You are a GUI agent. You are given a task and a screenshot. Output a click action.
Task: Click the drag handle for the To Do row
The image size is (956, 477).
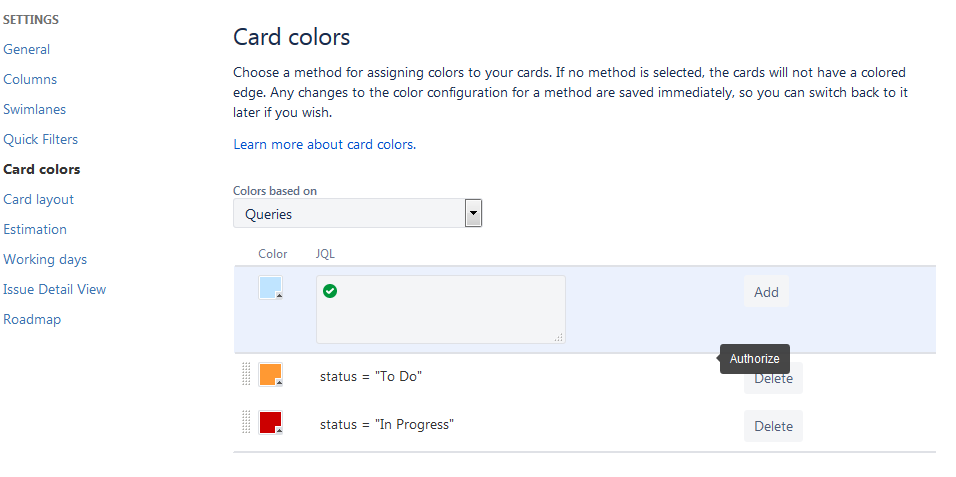(246, 374)
